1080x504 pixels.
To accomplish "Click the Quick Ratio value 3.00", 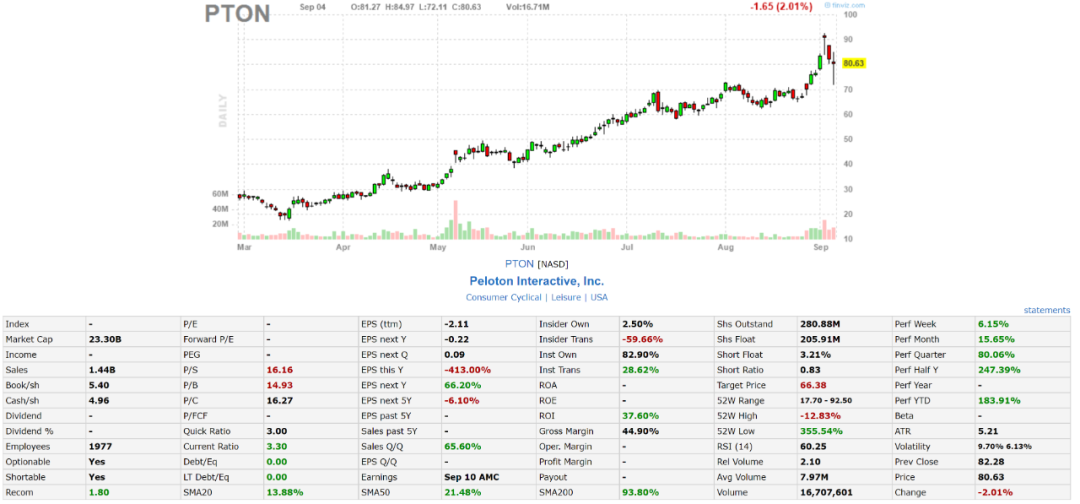I will click(276, 431).
